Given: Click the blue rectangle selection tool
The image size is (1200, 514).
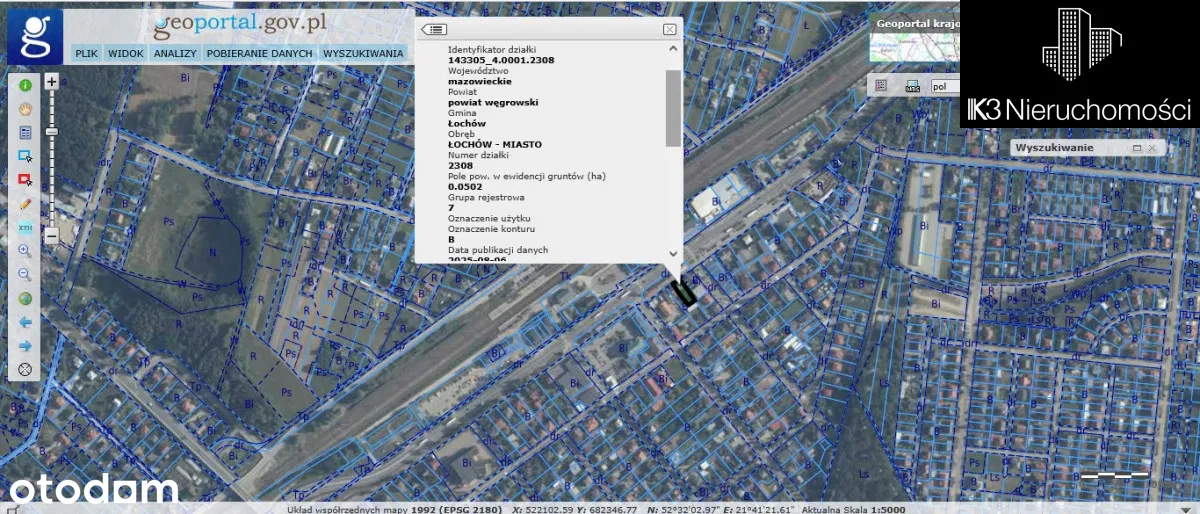Looking at the screenshot, I should click(x=25, y=156).
